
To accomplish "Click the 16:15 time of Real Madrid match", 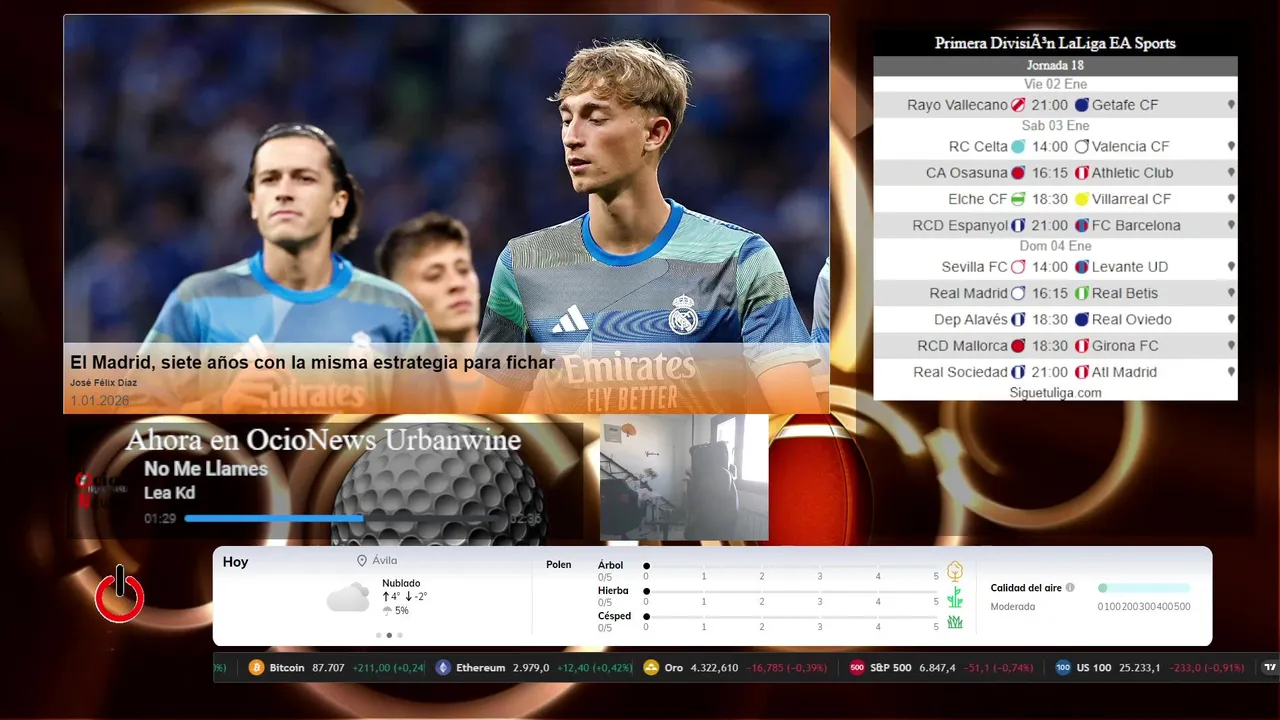I will point(1050,293).
